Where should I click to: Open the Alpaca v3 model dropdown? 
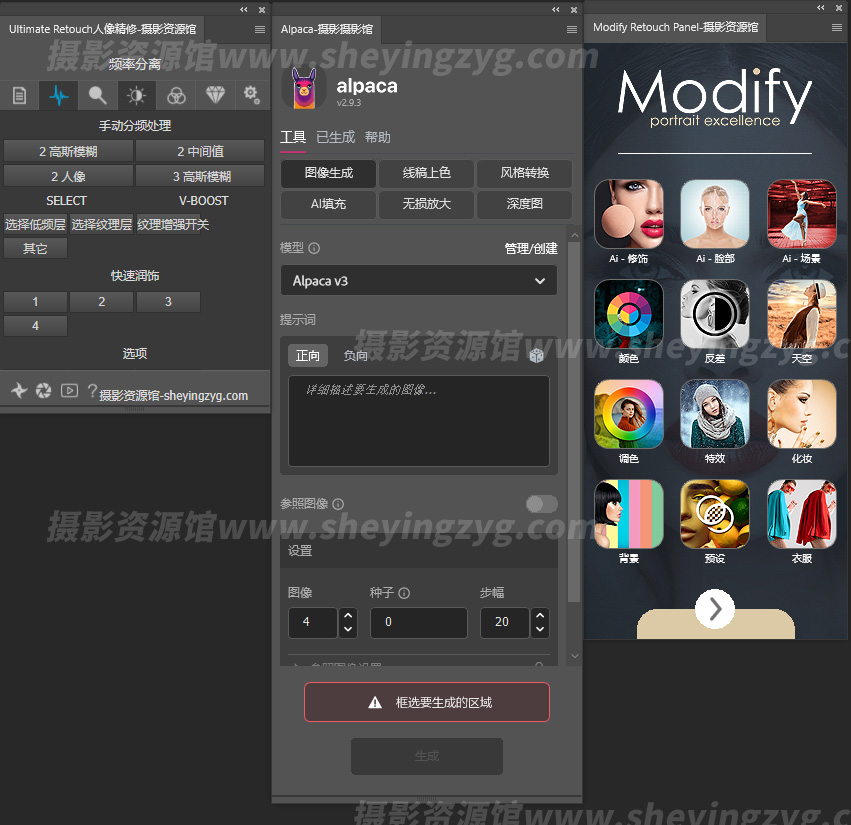[419, 281]
